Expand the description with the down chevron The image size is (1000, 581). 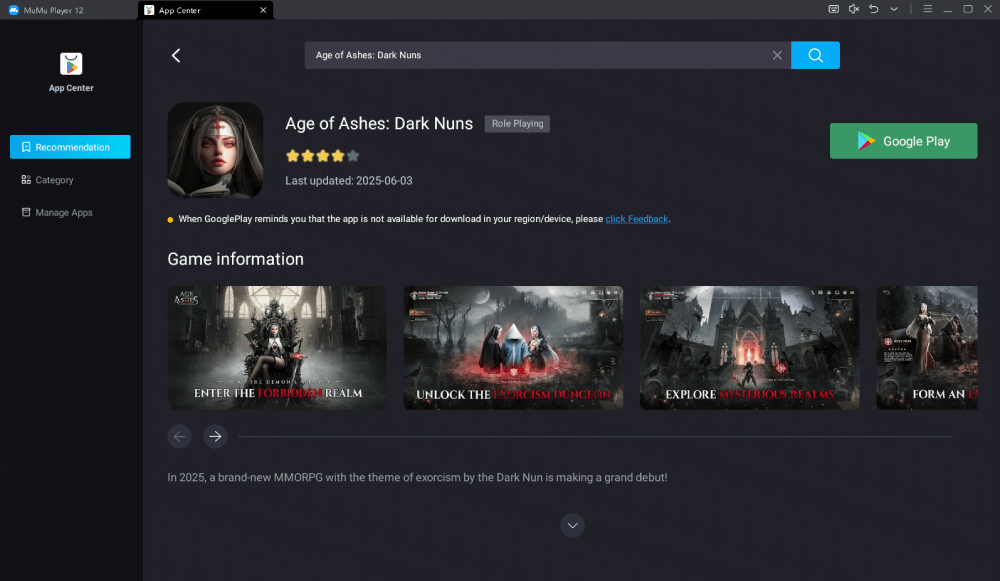(x=573, y=526)
